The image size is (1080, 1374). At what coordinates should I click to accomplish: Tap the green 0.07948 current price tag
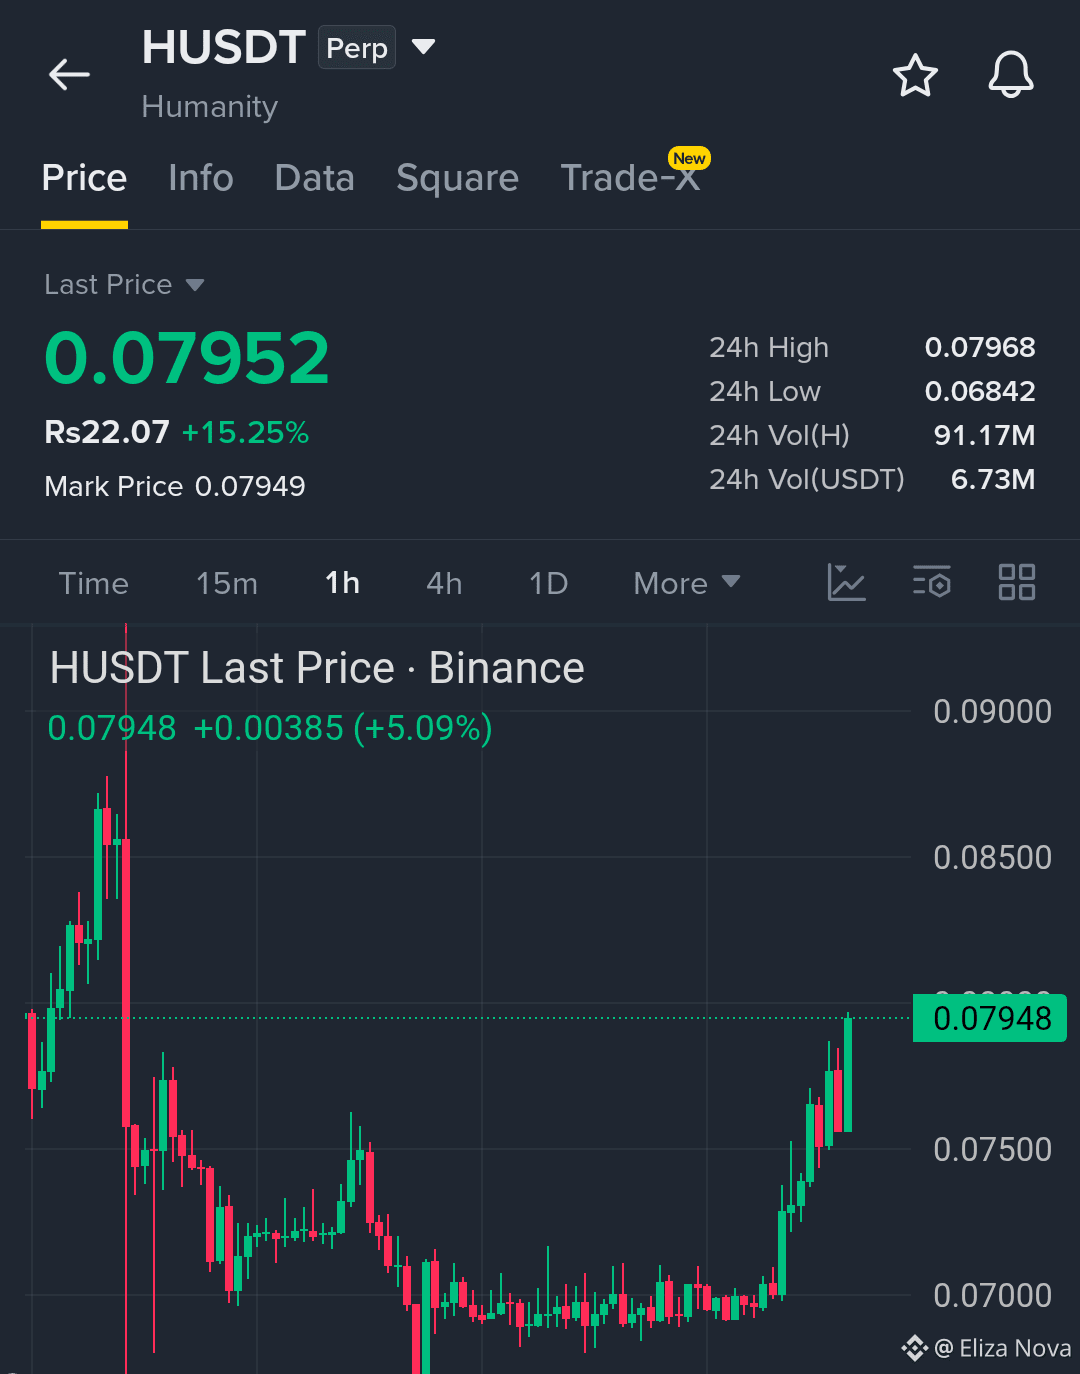(990, 1018)
